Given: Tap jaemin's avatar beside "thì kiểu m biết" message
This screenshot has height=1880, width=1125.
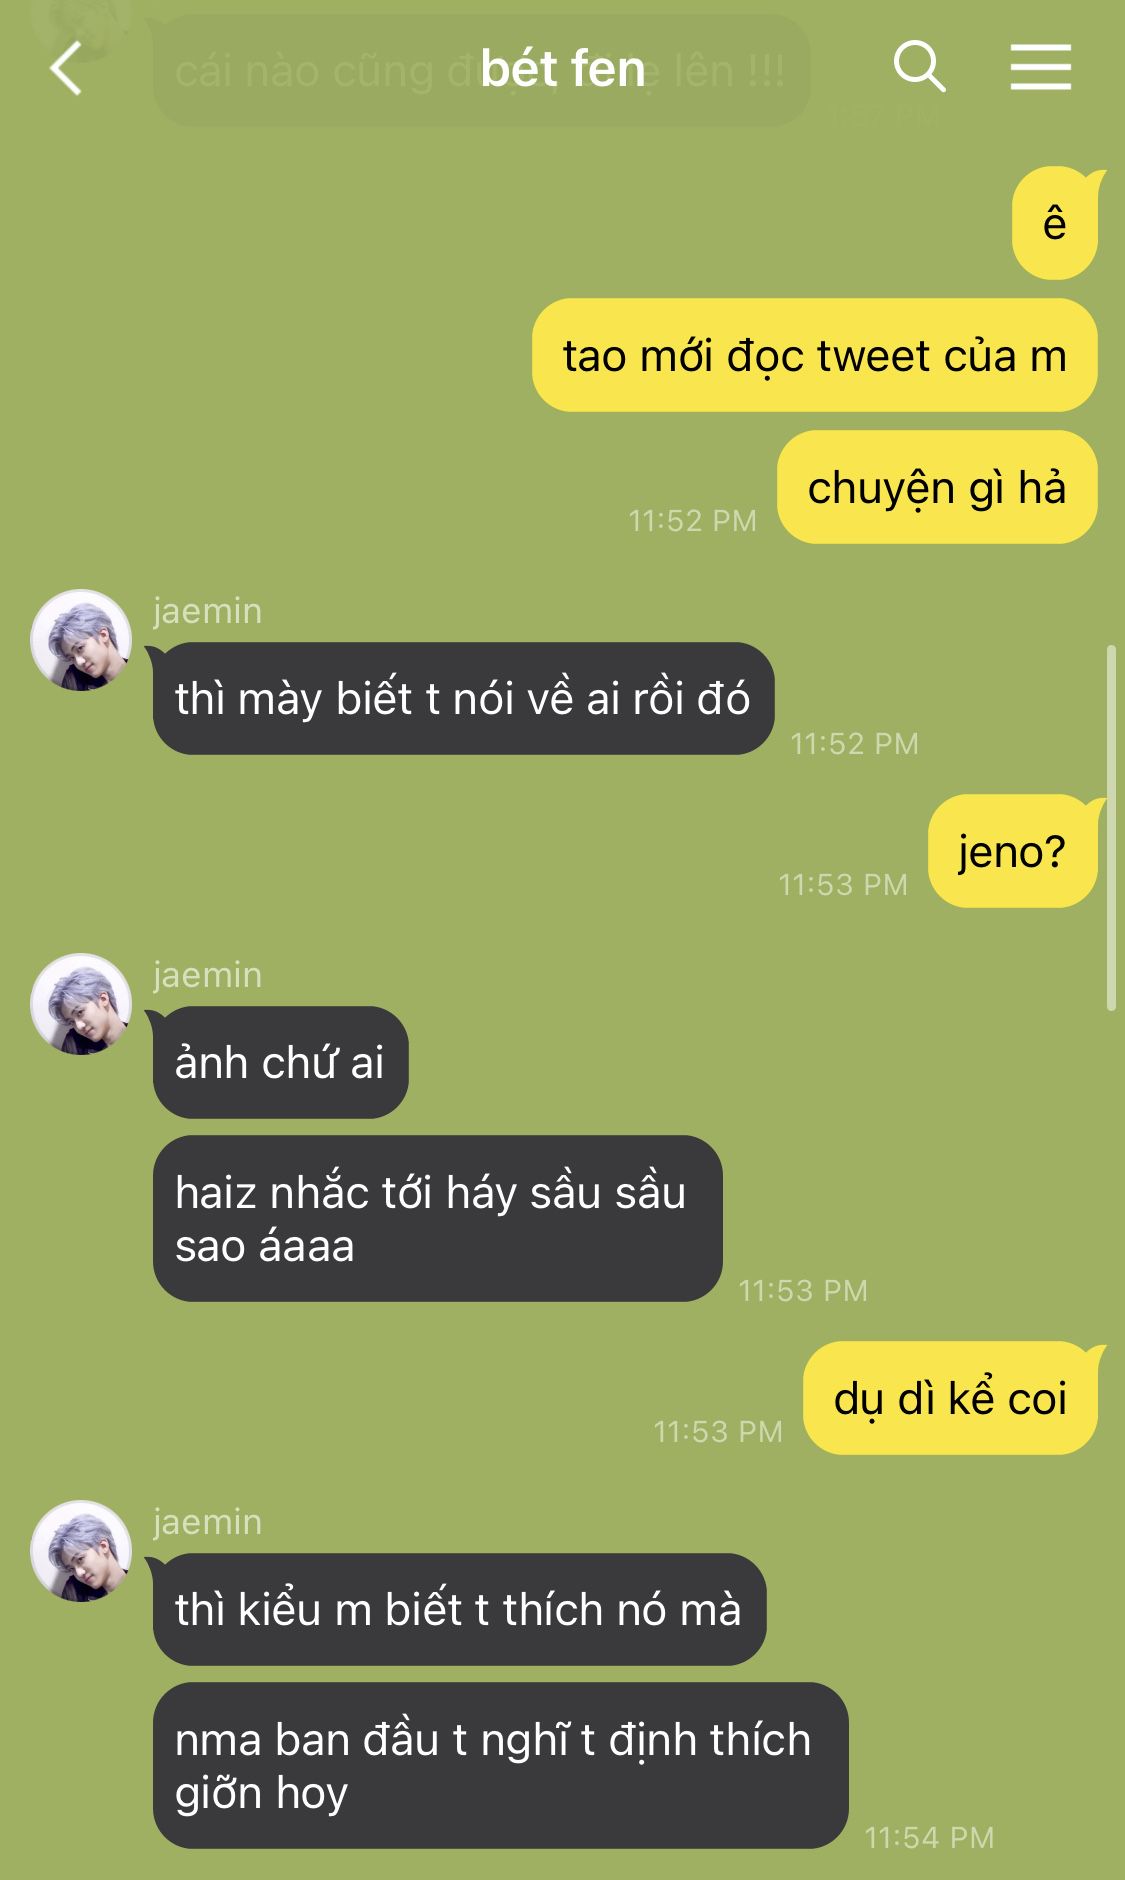Looking at the screenshot, I should [81, 1551].
